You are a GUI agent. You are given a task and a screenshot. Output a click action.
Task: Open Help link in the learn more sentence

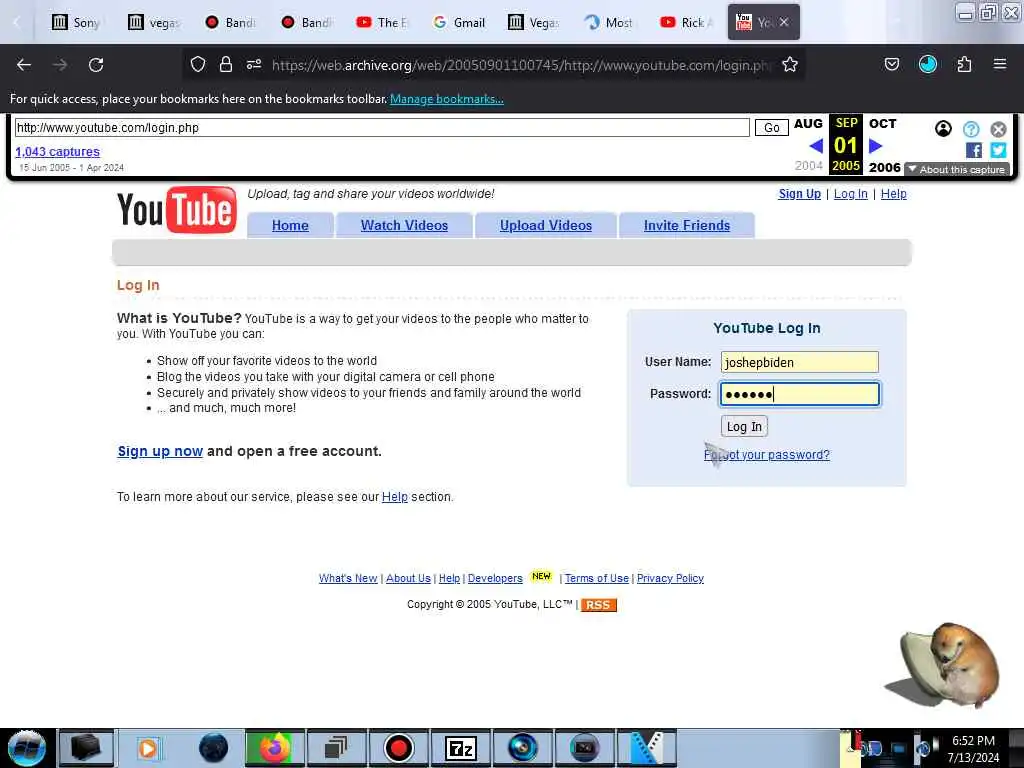[x=394, y=497]
